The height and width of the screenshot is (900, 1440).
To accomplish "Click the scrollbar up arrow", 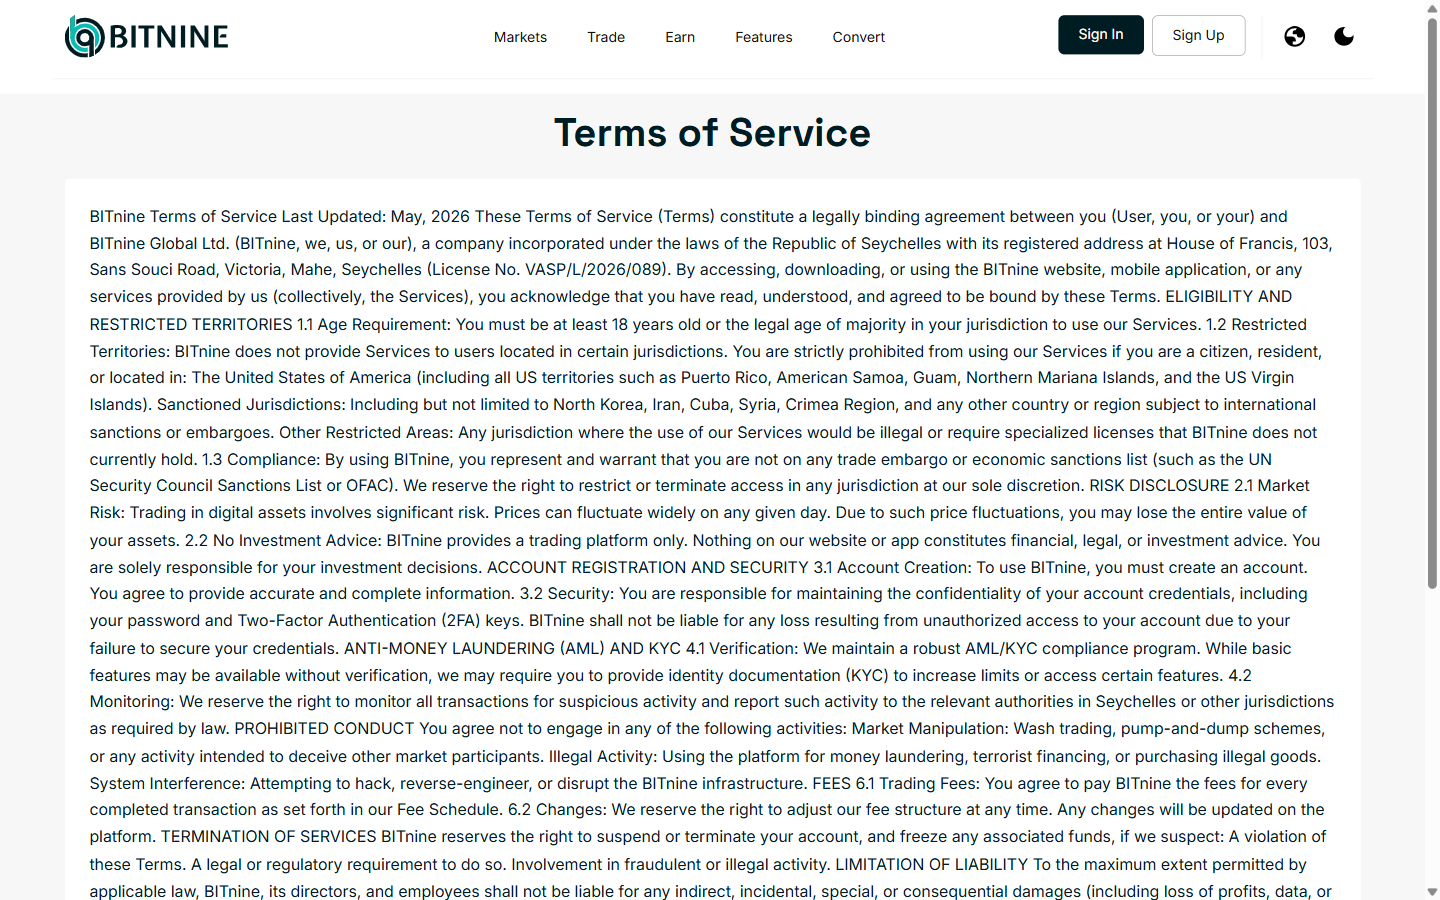I will pyautogui.click(x=1432, y=8).
